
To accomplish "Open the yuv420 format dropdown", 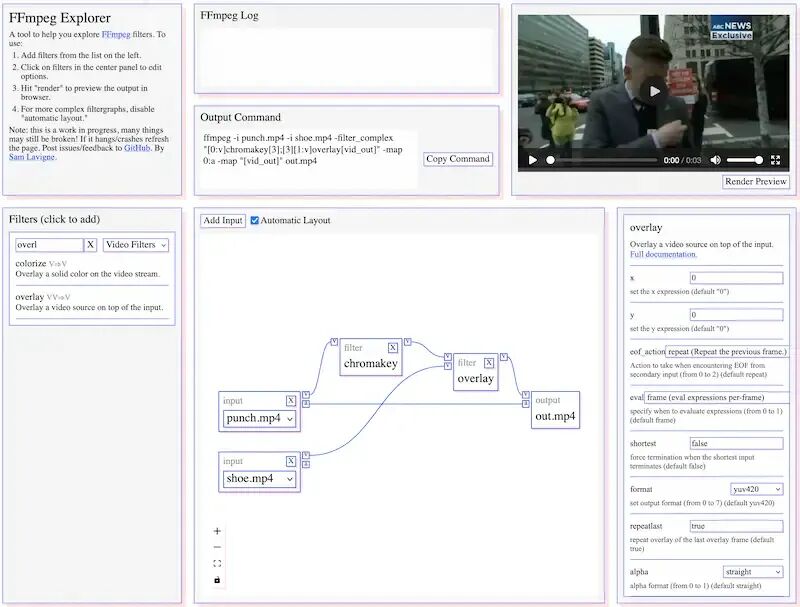I will click(757, 489).
